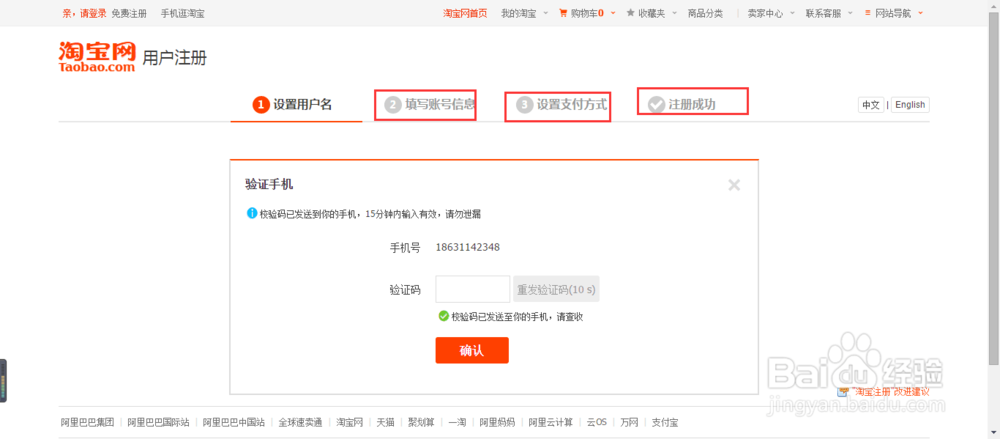This screenshot has width=1000, height=439.
Task: Click the Taobao.com logo
Action: (97, 56)
